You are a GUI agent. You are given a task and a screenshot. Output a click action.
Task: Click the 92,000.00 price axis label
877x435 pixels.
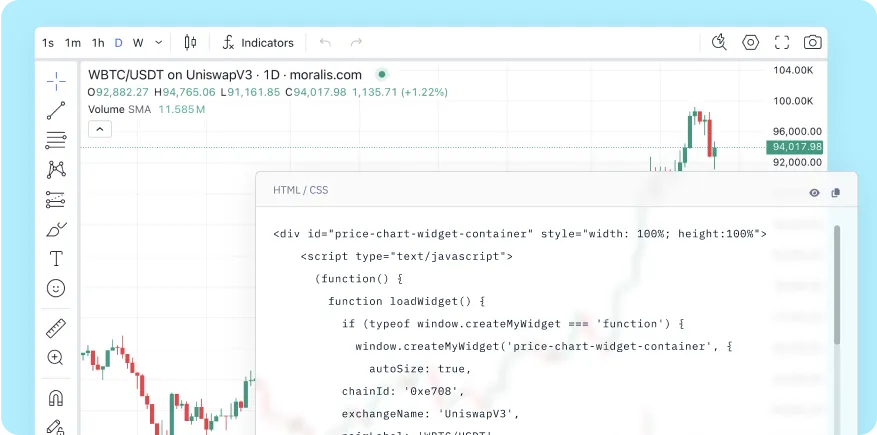(x=797, y=163)
